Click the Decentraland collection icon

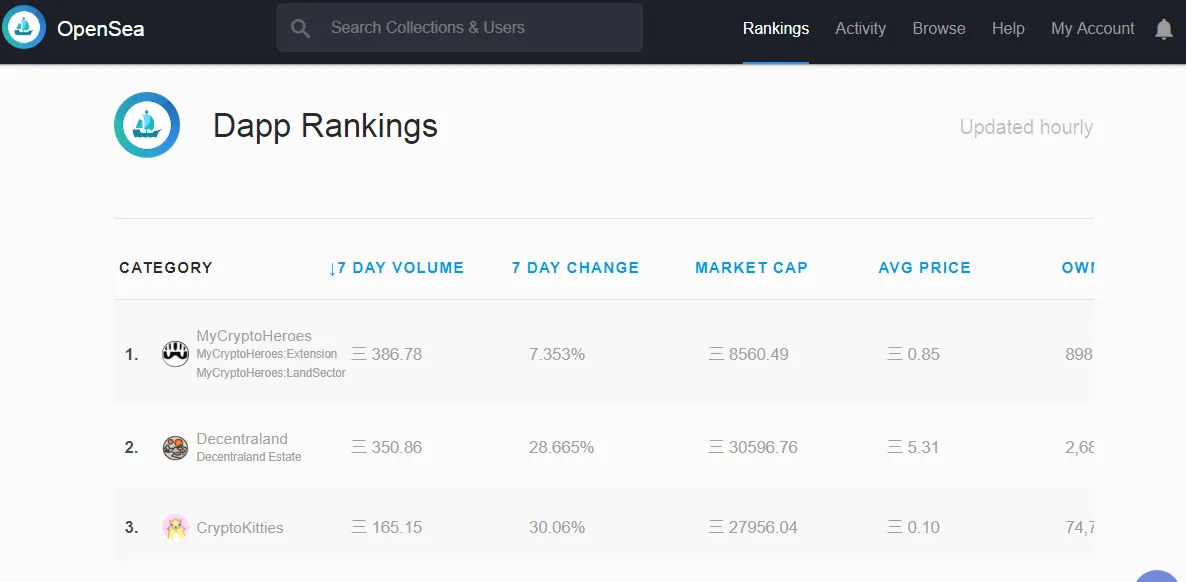[x=175, y=447]
